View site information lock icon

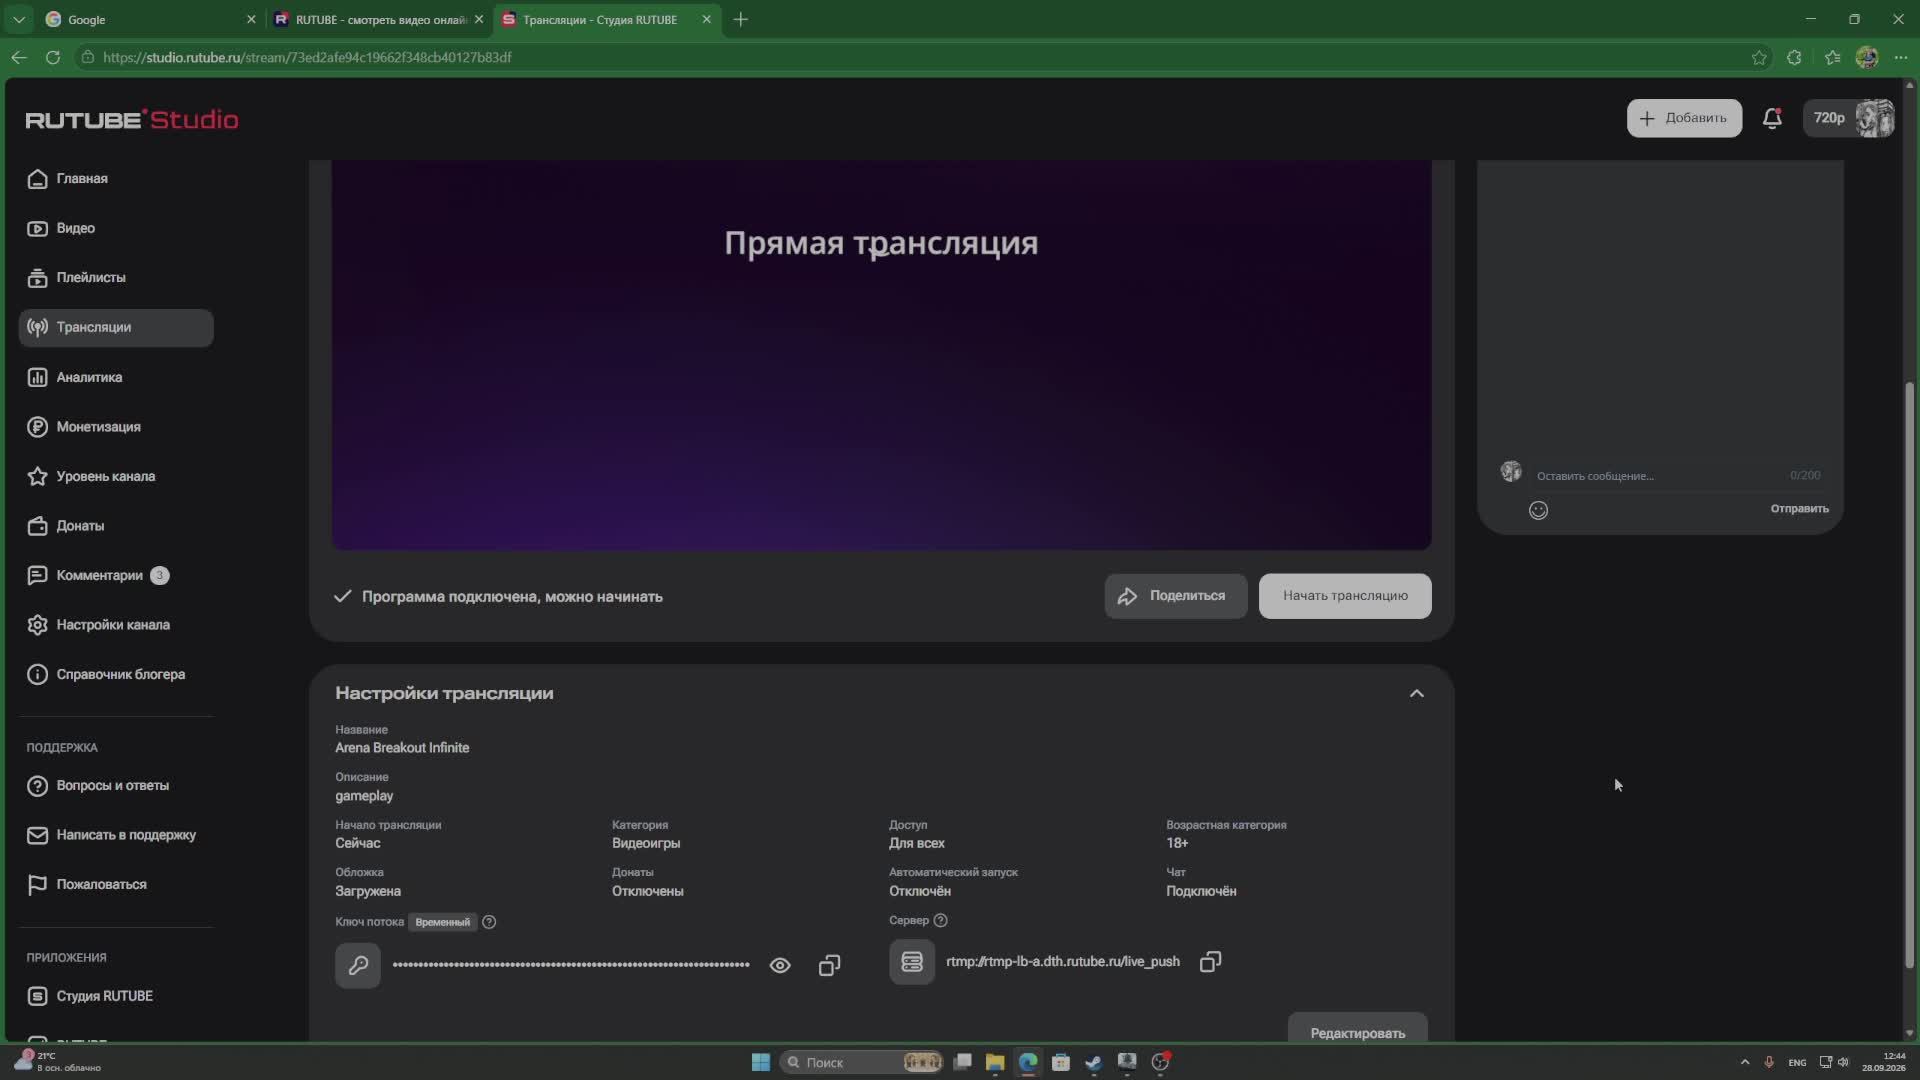[x=88, y=57]
